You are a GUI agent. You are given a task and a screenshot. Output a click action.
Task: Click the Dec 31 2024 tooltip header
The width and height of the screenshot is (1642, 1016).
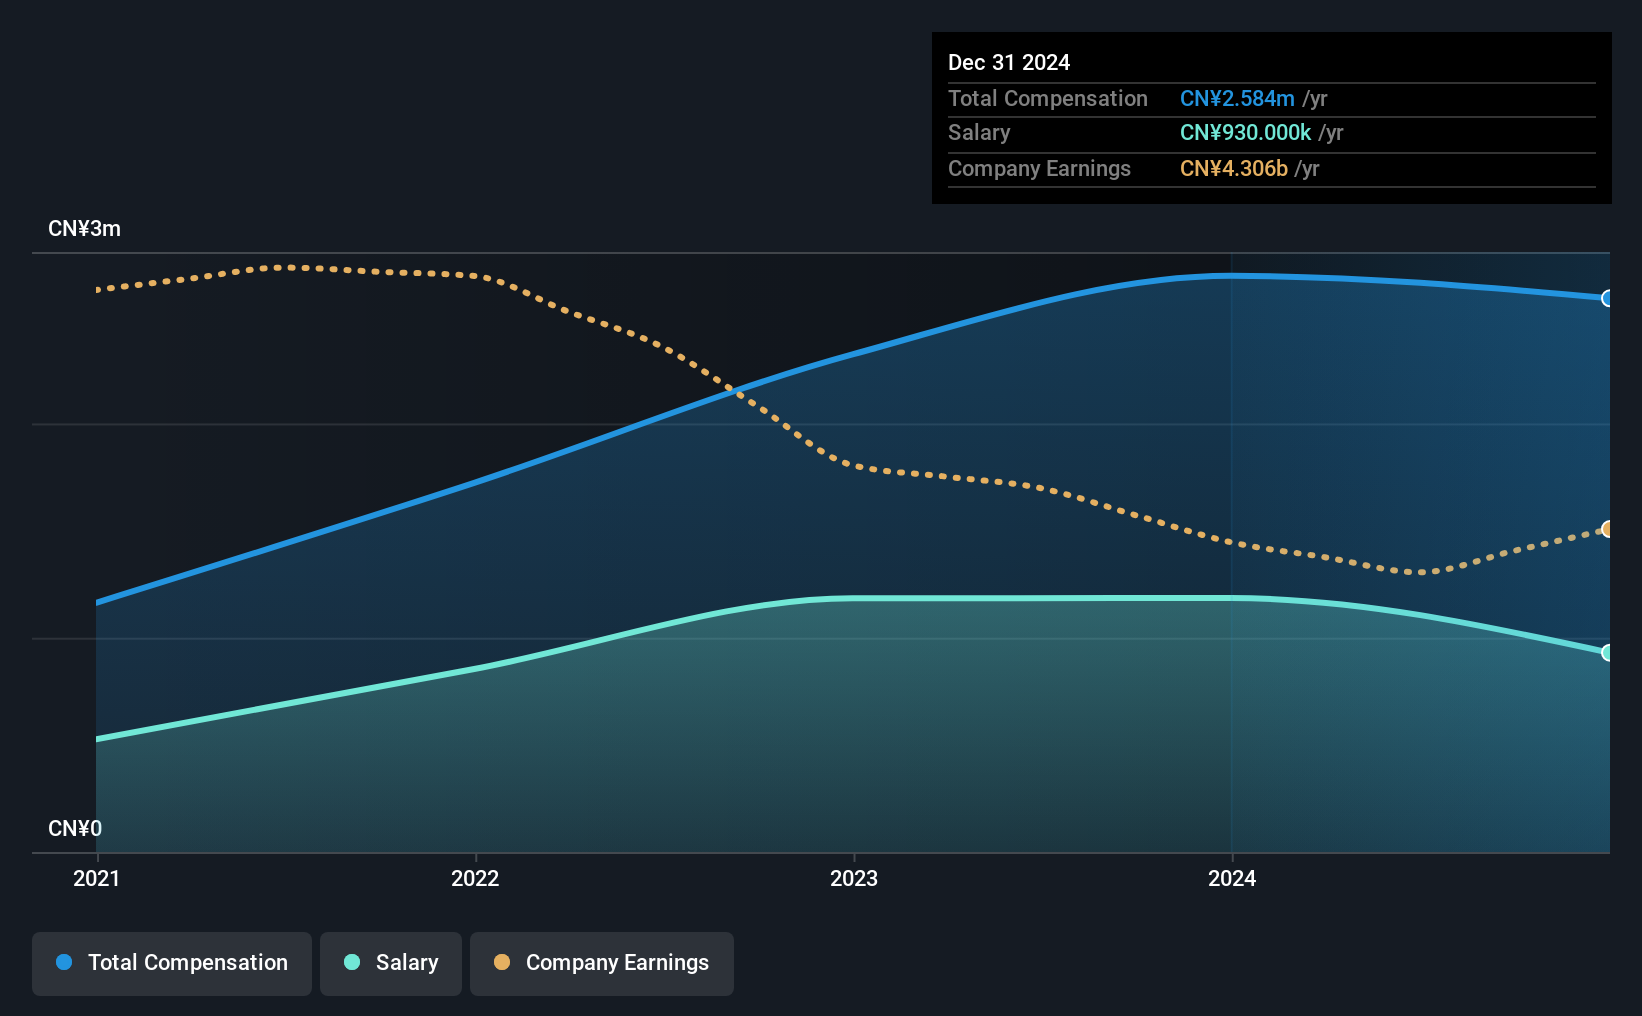(1009, 62)
